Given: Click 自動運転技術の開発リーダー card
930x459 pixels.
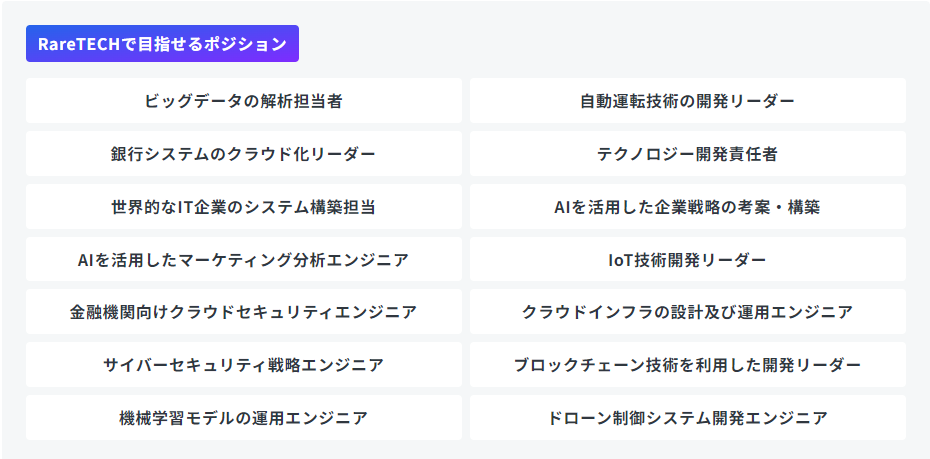Looking at the screenshot, I should coord(687,101).
